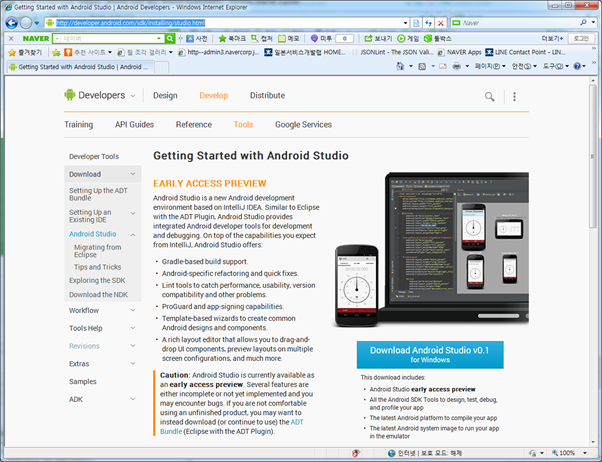This screenshot has width=602, height=462.
Task: Select the Getting Started with Android Studio browser tab
Action: [x=79, y=67]
